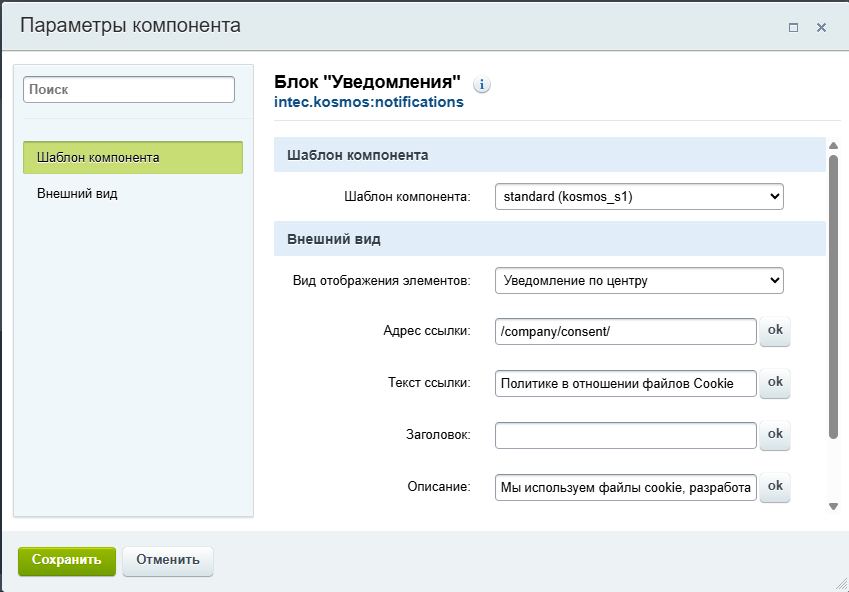Click the vertical scrollbar thumb

pos(833,295)
